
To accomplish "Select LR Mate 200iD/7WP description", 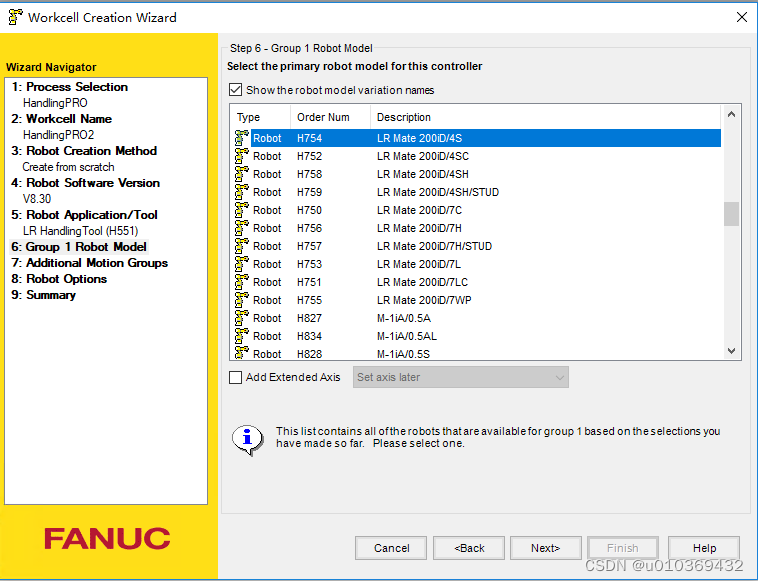I will (424, 300).
